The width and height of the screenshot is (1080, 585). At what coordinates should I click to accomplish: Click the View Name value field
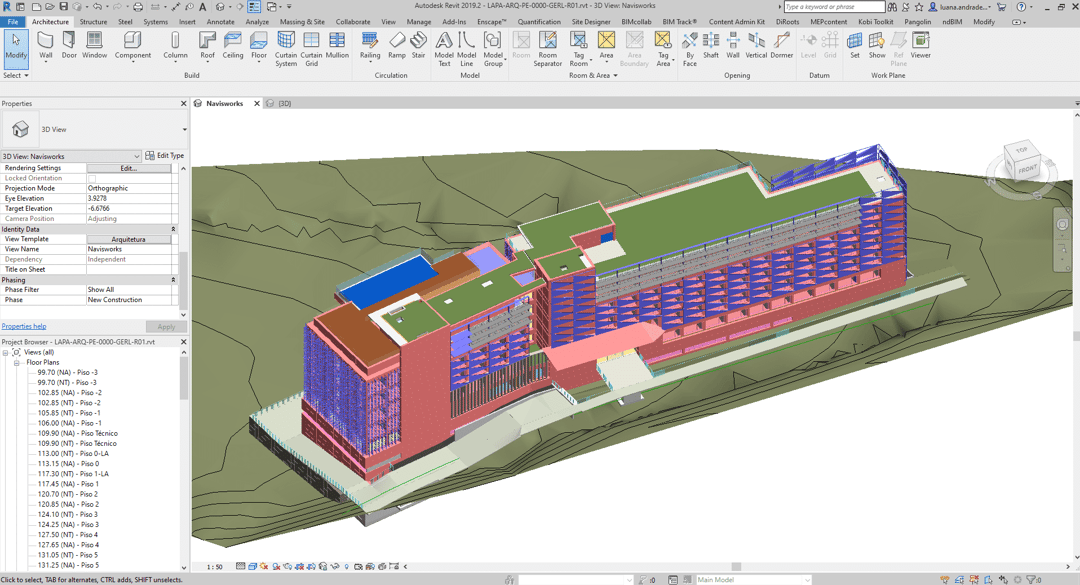point(129,249)
